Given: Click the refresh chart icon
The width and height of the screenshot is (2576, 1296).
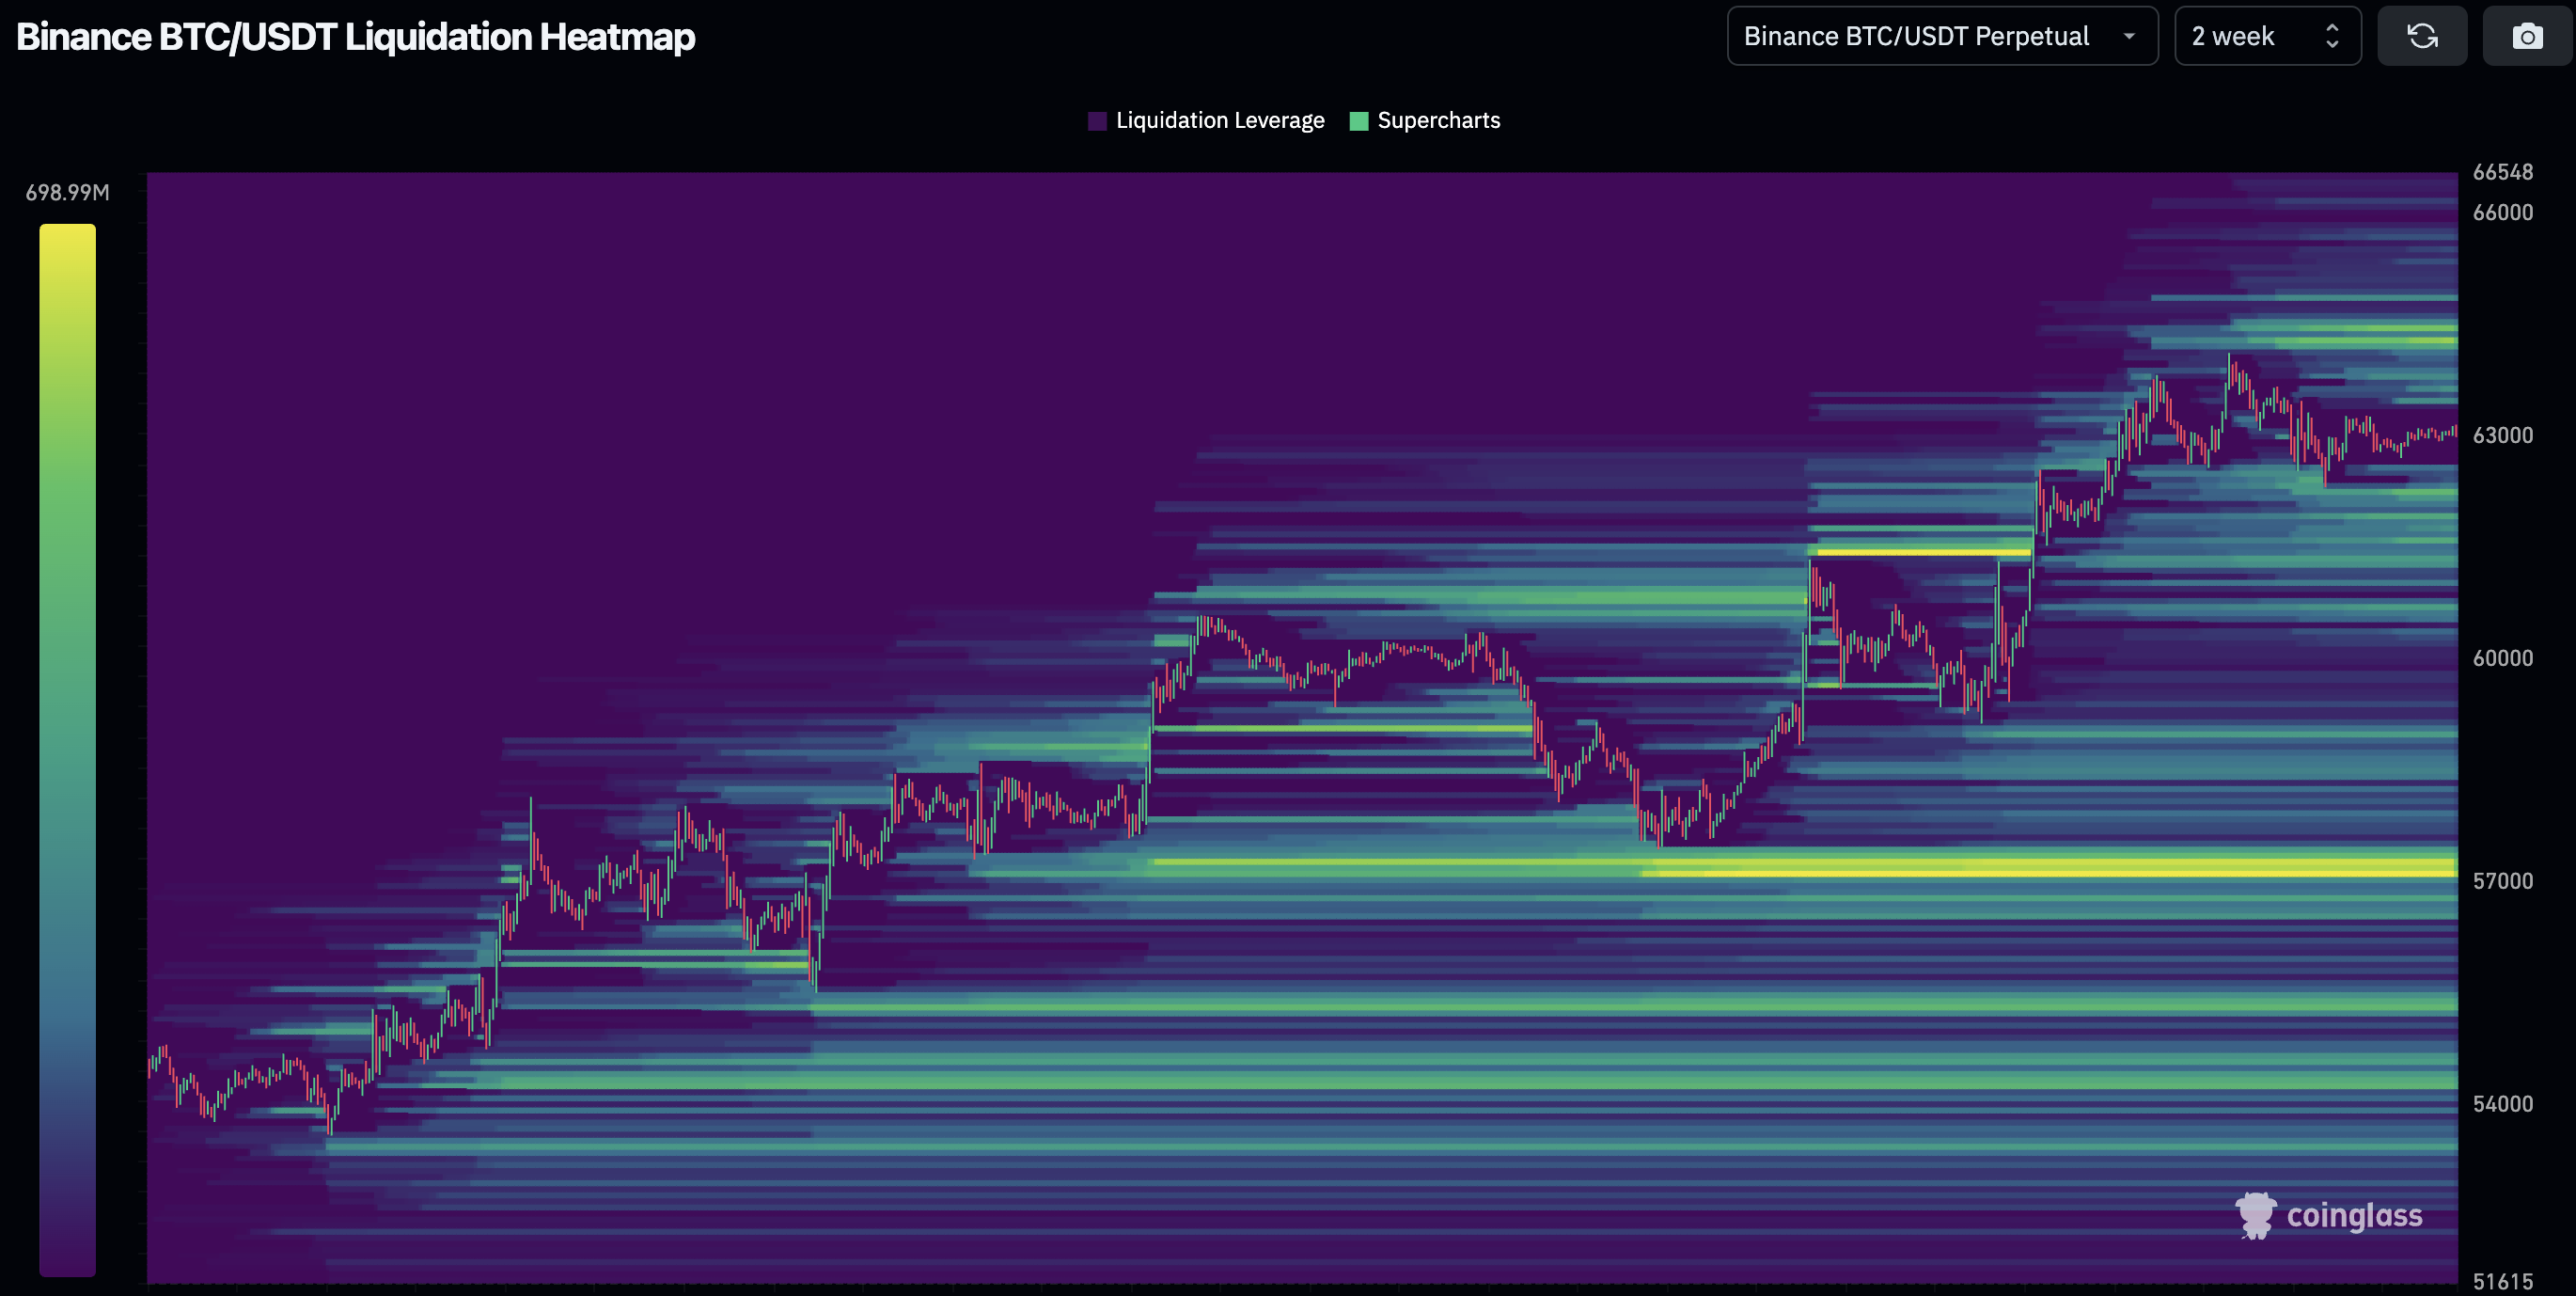Looking at the screenshot, I should tap(2421, 37).
